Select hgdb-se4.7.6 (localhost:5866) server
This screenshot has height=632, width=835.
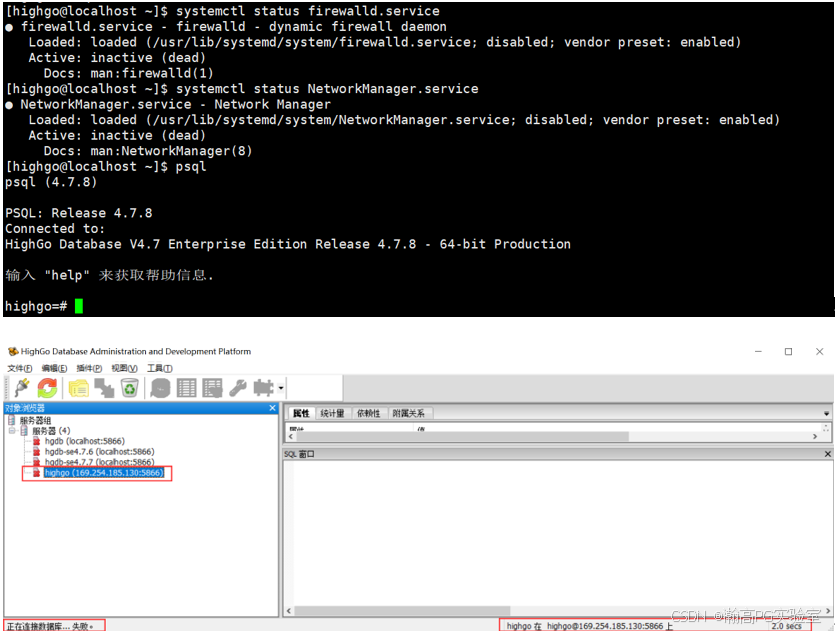point(100,452)
